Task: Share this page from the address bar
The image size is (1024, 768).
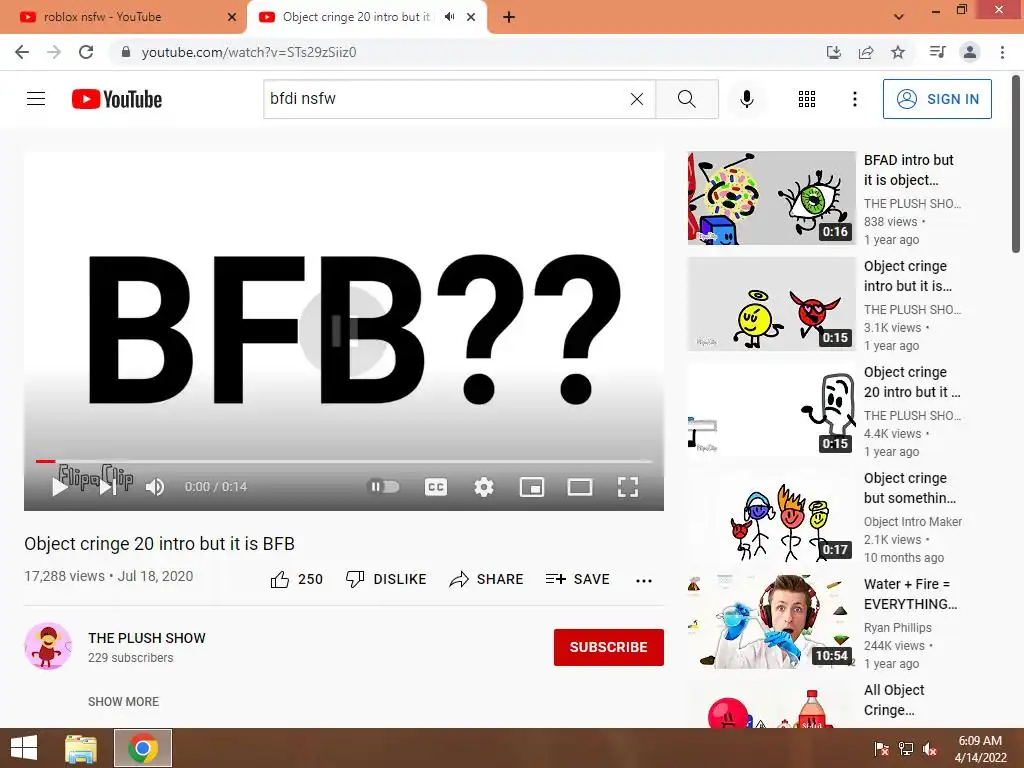Action: tap(866, 52)
